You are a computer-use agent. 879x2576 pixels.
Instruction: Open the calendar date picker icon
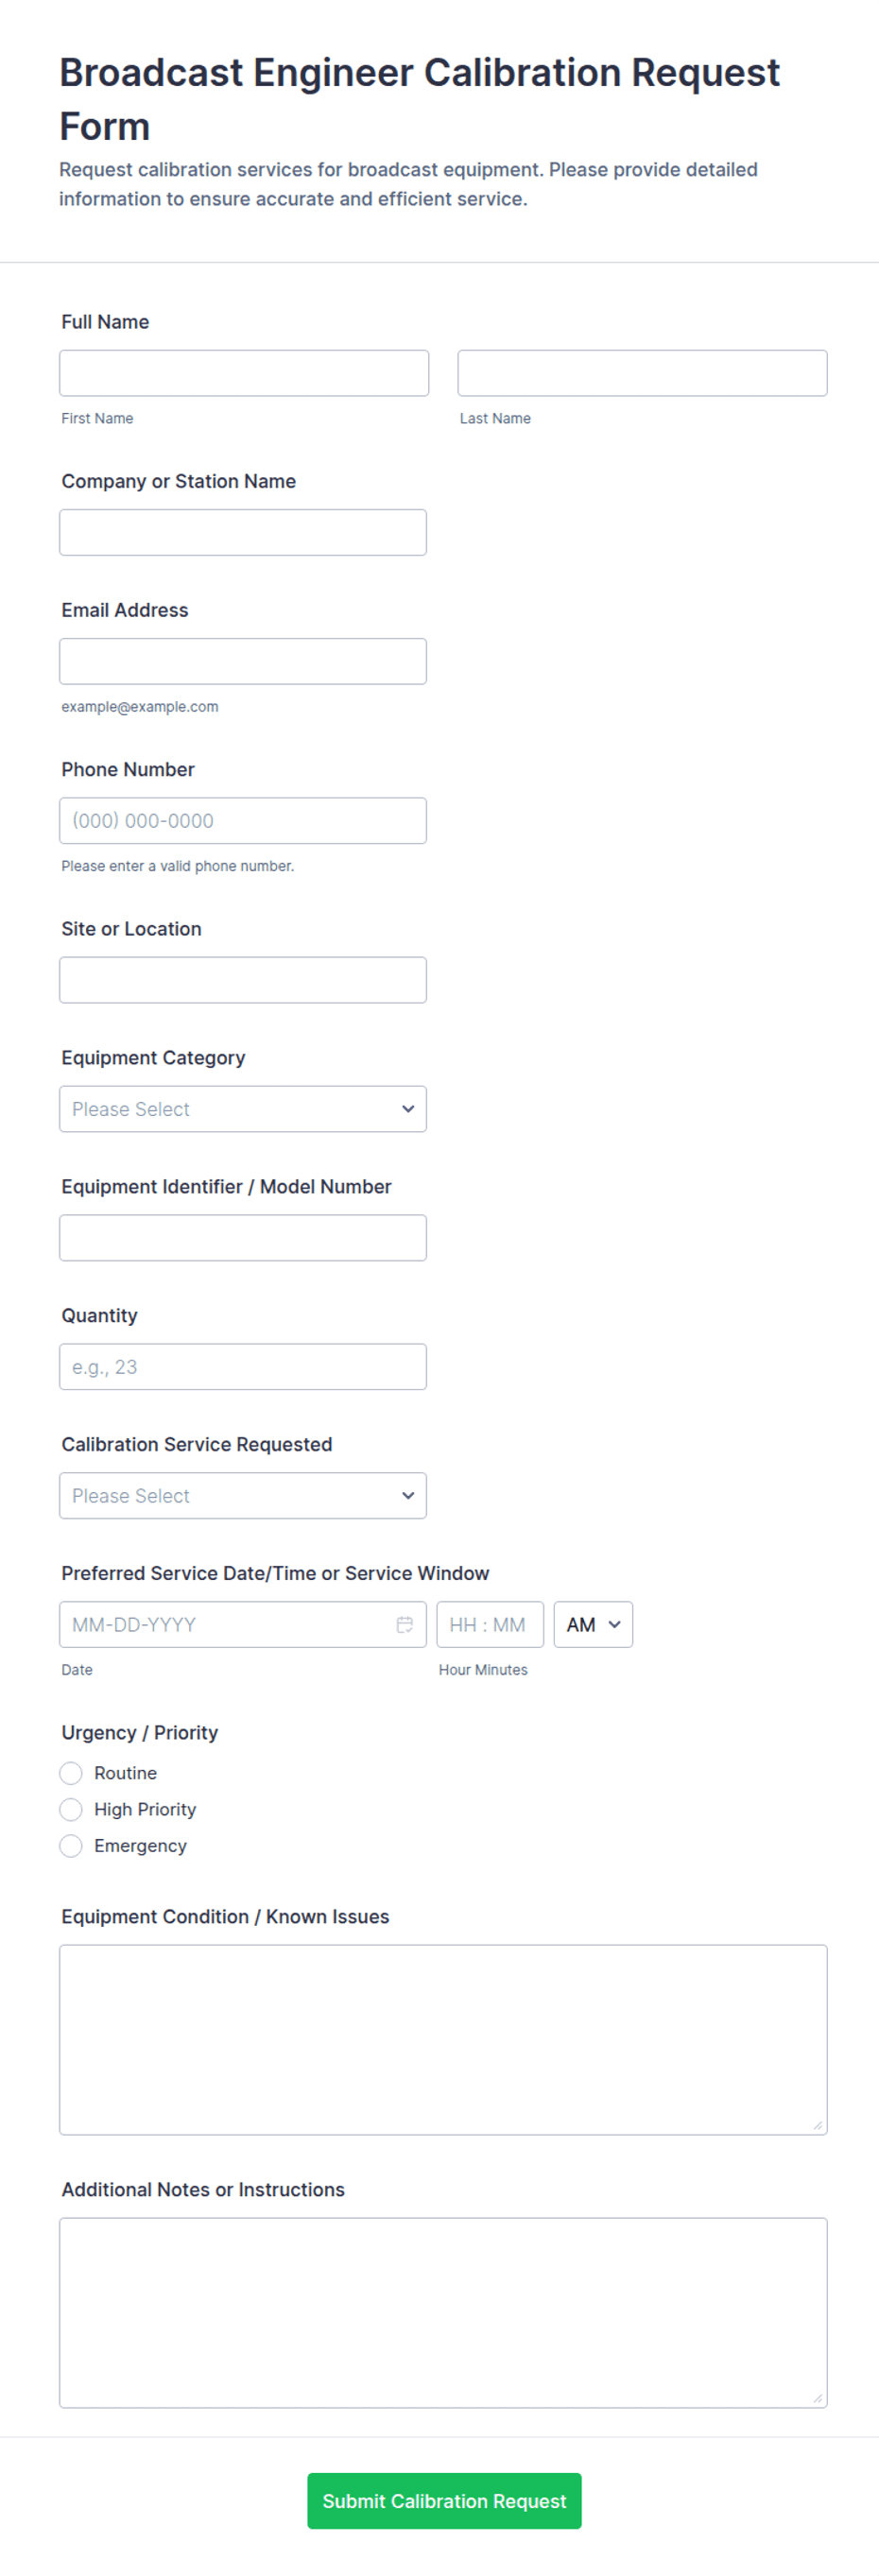pos(404,1624)
